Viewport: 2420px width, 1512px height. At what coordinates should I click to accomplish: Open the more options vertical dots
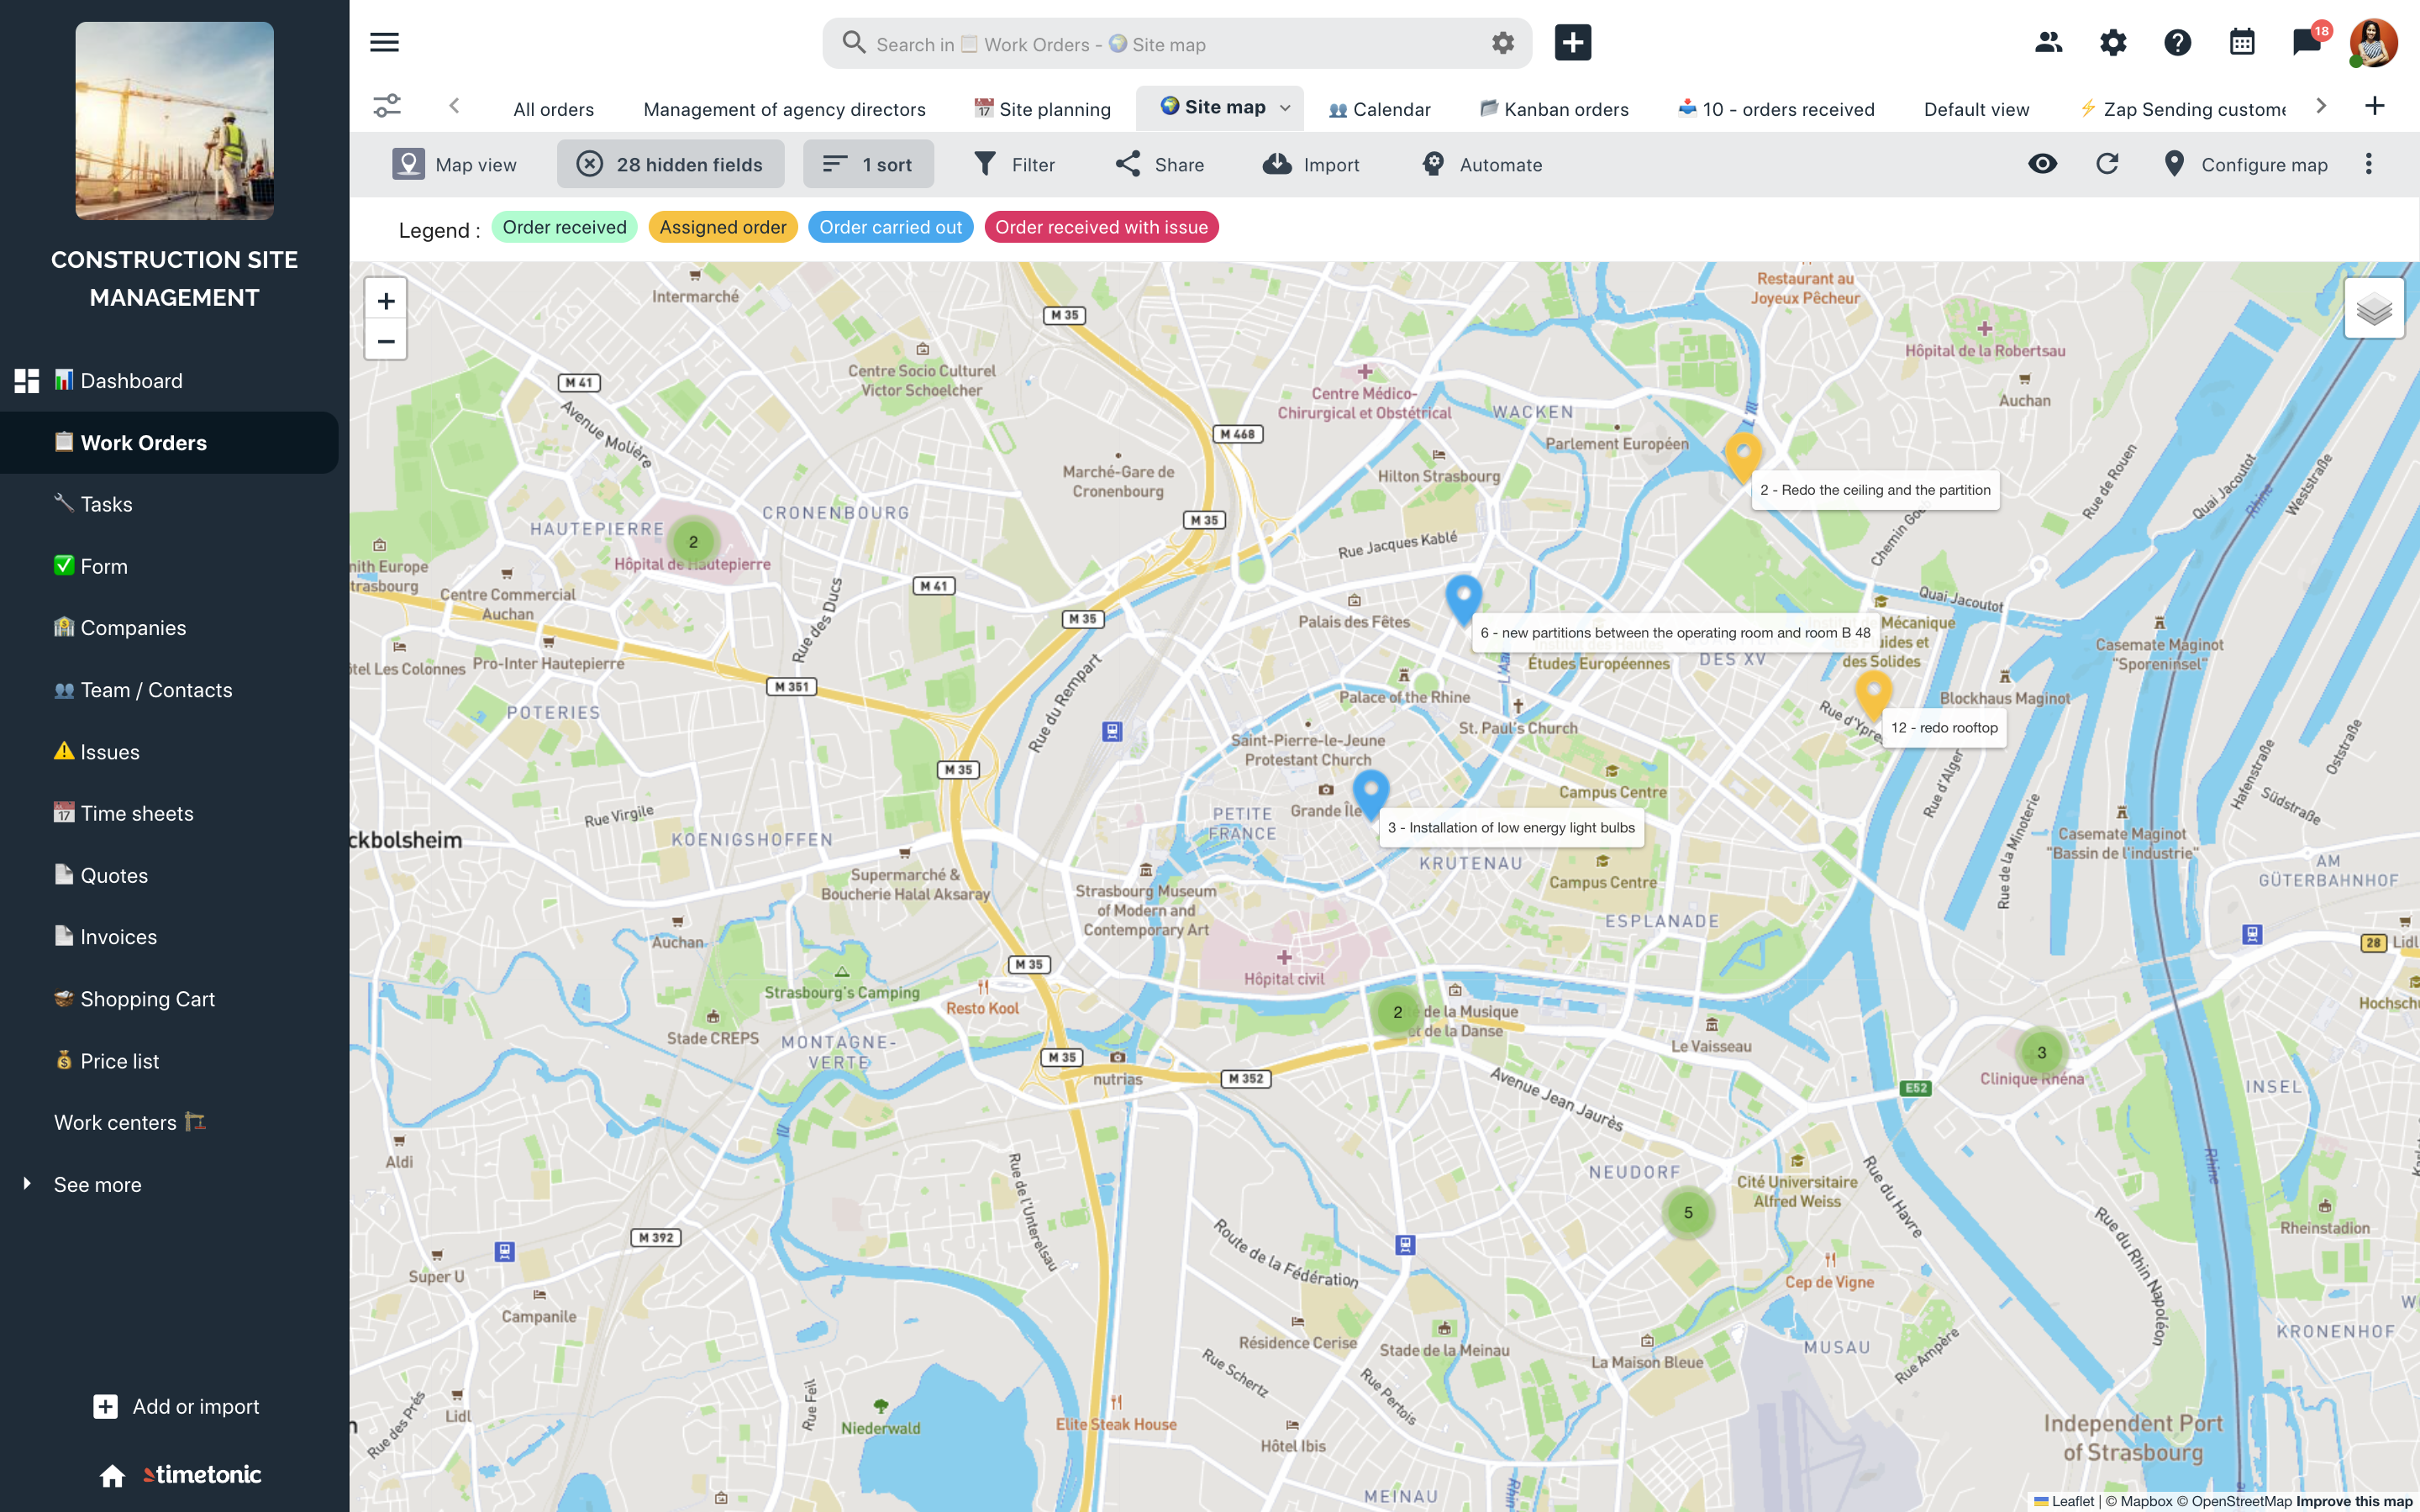(x=2368, y=164)
